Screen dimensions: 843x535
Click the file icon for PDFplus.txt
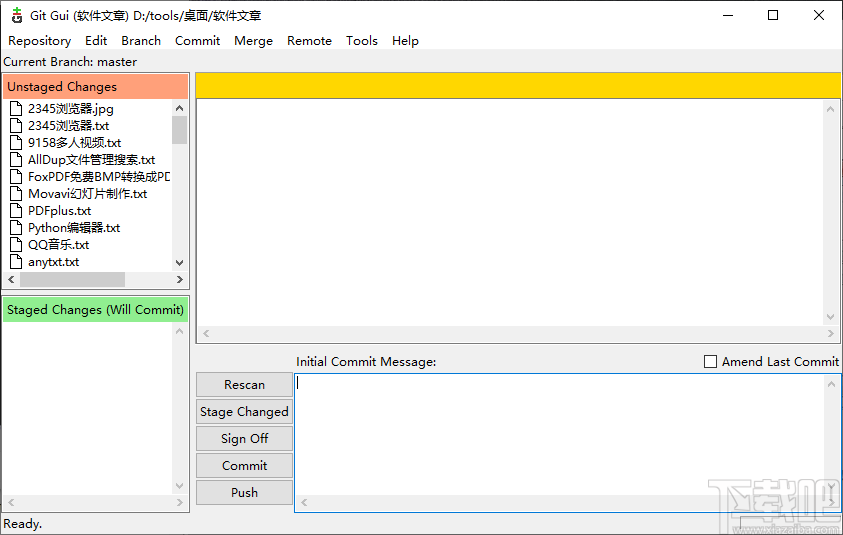click(x=16, y=211)
